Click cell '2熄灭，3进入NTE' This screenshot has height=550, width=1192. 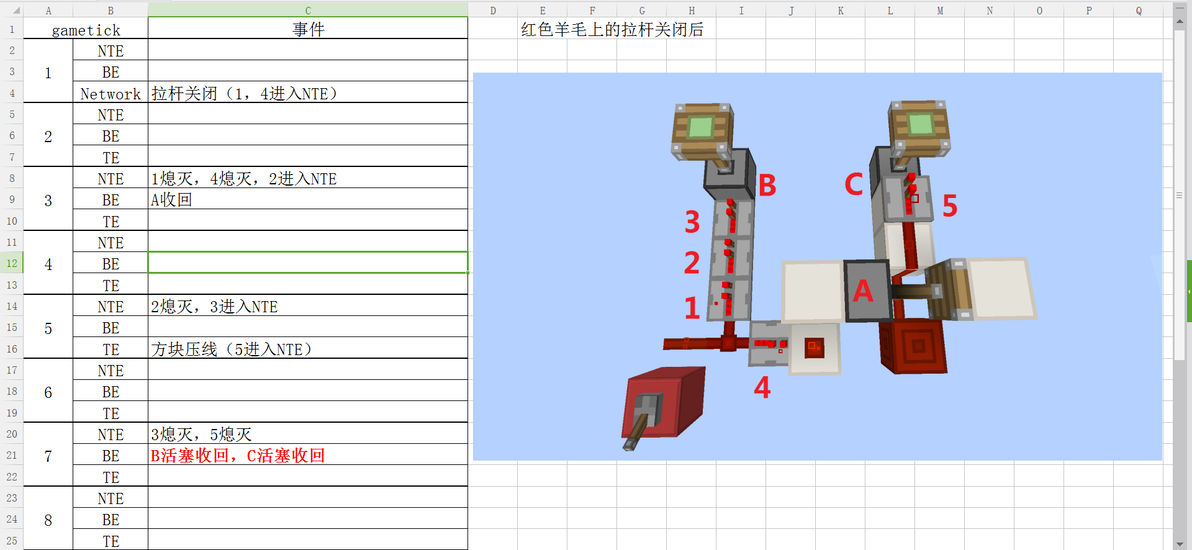tap(308, 306)
